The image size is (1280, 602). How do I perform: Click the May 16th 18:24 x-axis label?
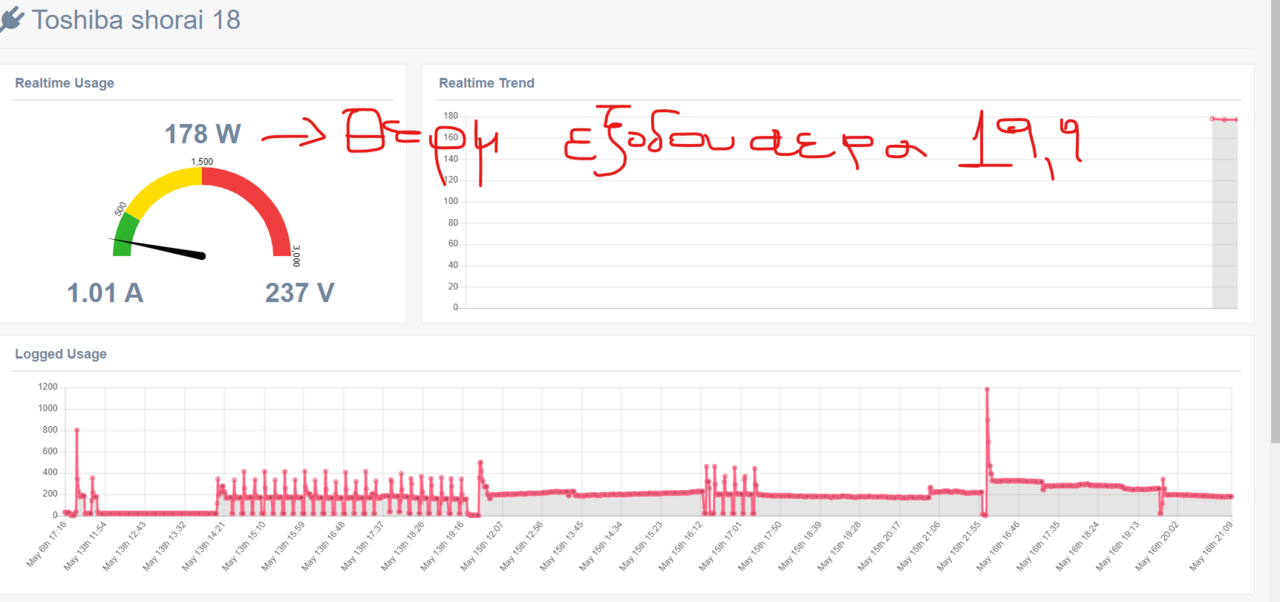[x=1076, y=547]
